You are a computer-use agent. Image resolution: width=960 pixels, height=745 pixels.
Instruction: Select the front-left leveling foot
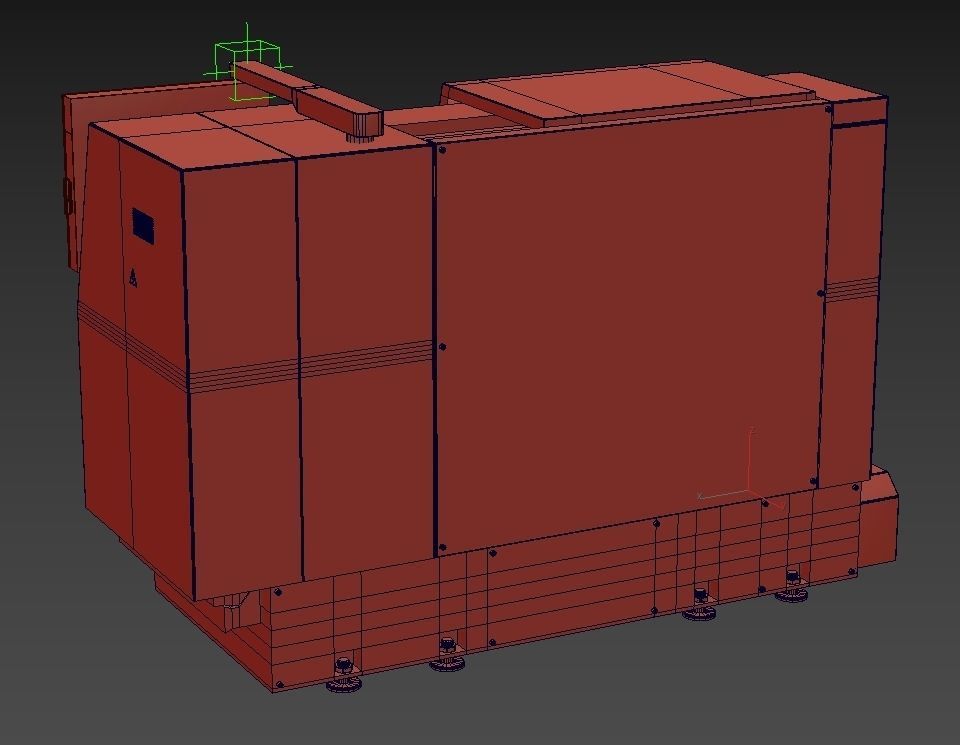pyautogui.click(x=343, y=675)
